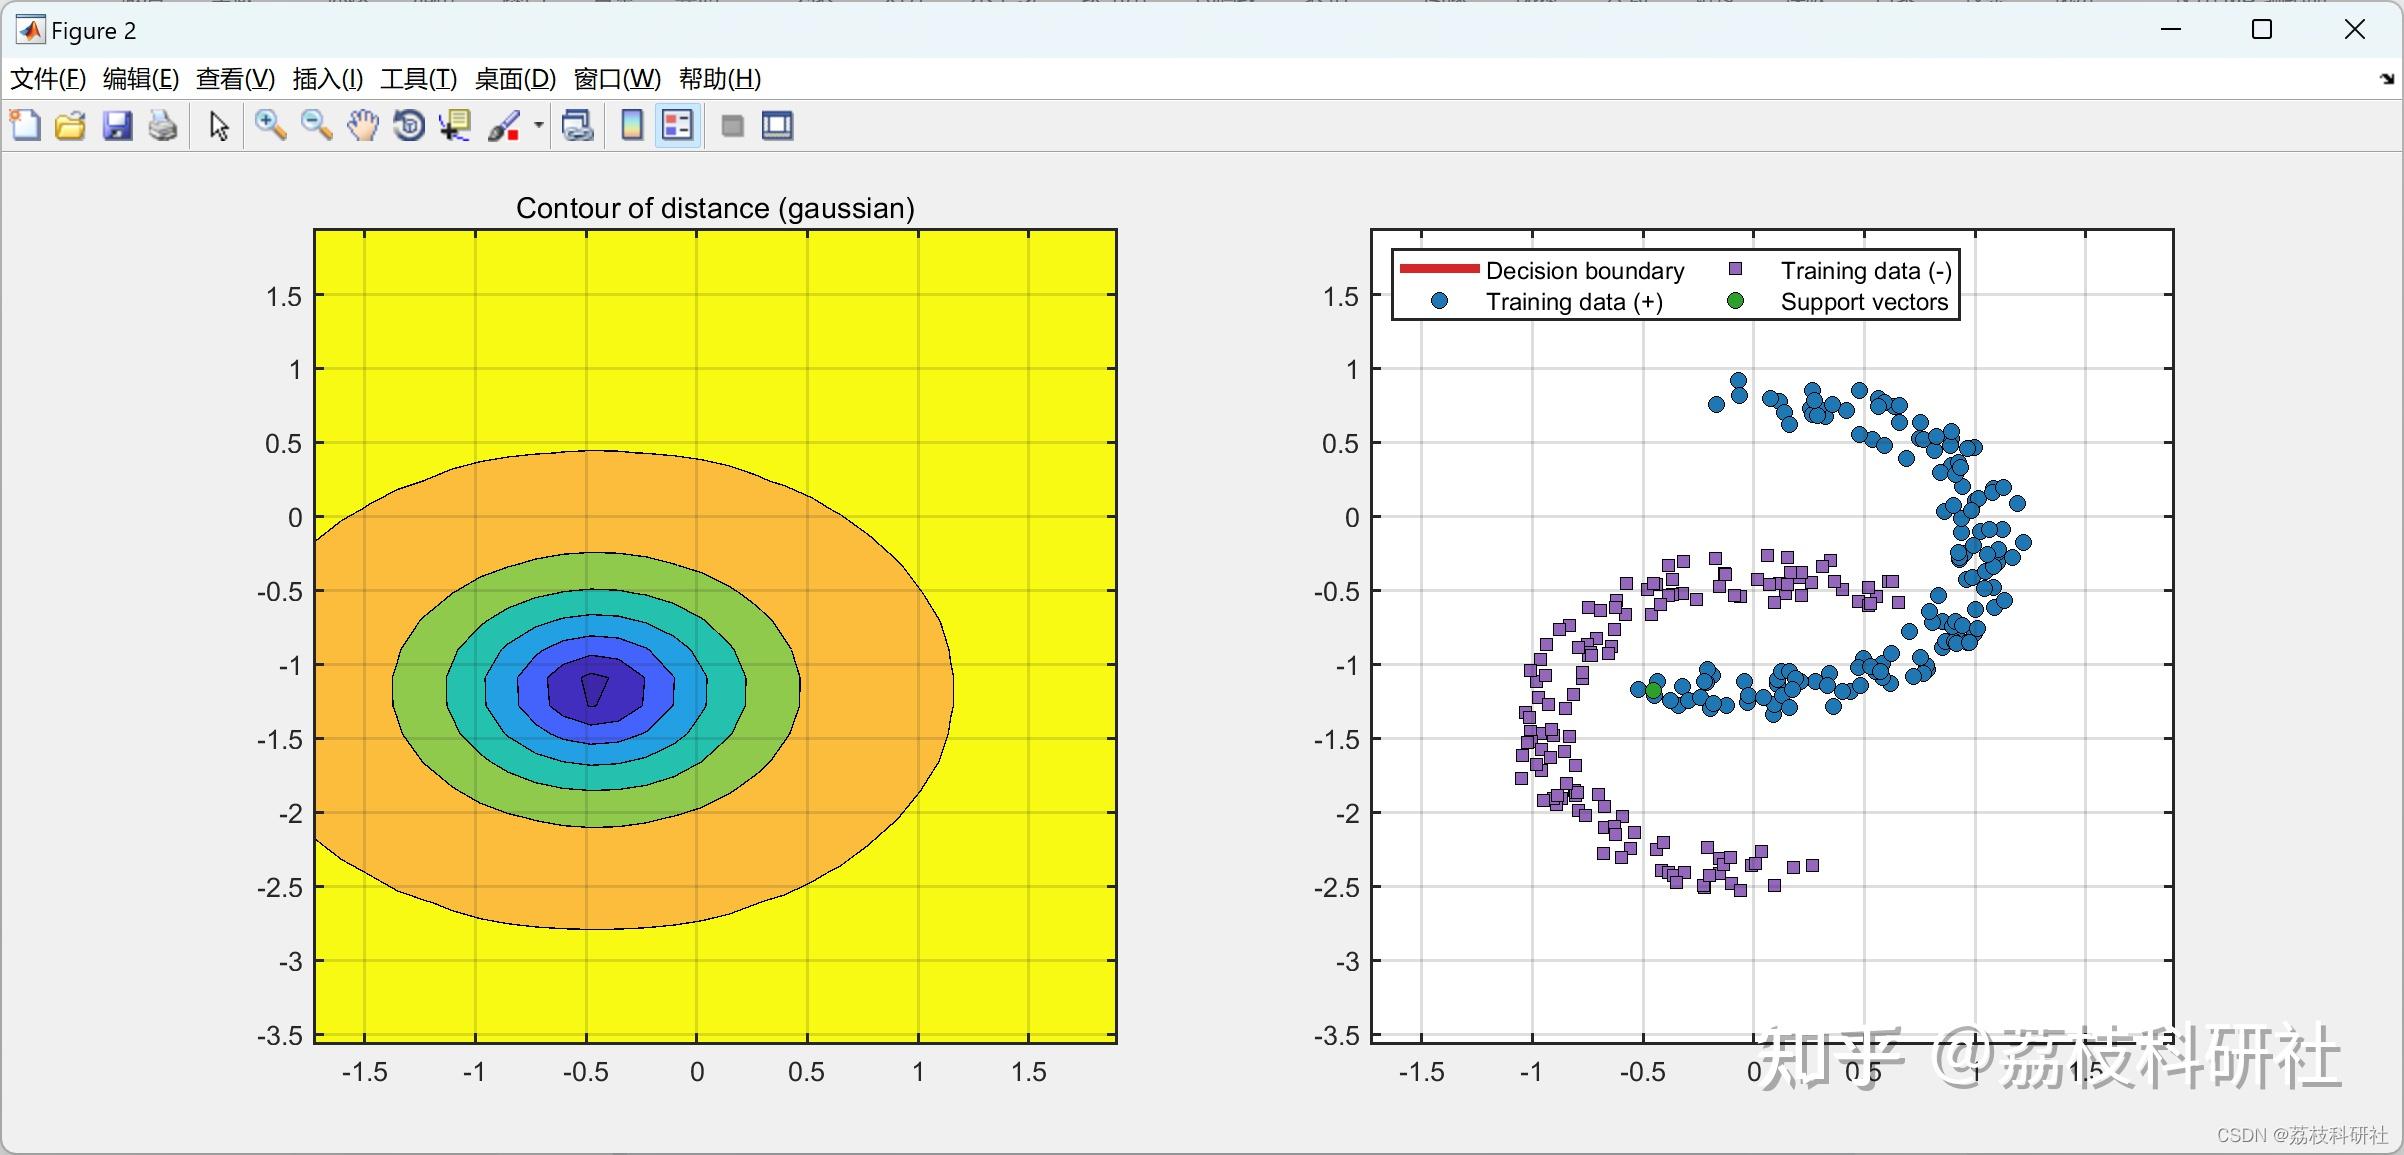Open the 工具(T) menu
Image resolution: width=2404 pixels, height=1155 pixels.
[418, 79]
